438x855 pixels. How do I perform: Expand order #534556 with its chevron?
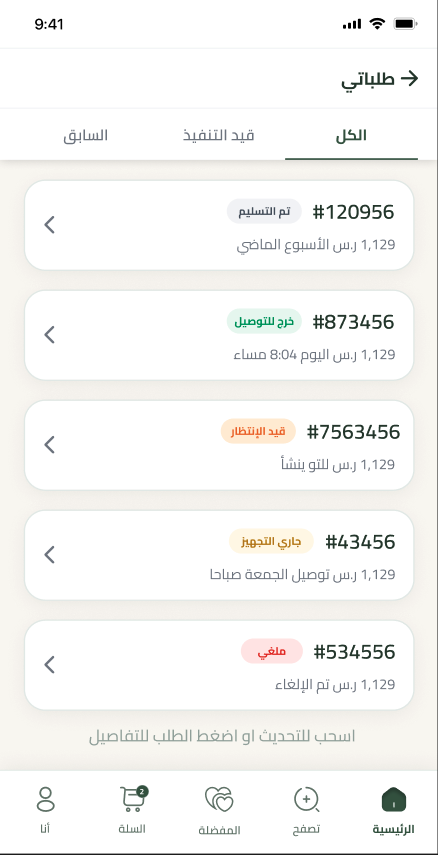click(50, 665)
